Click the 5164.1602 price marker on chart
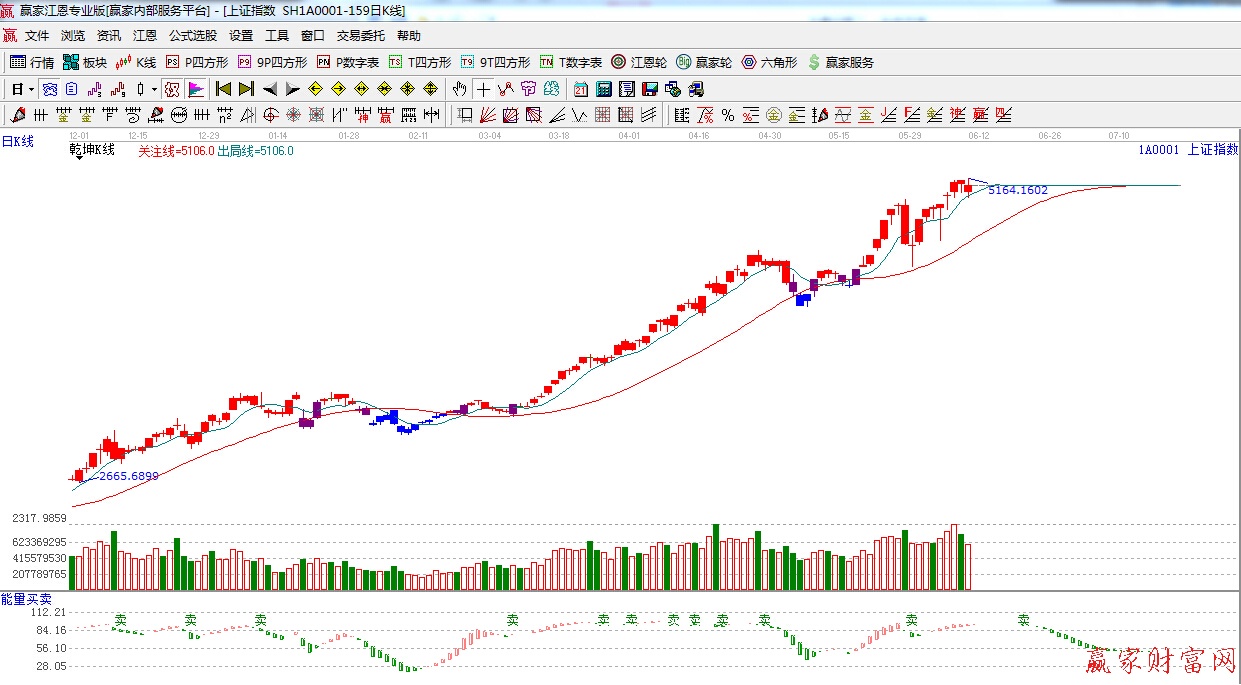The image size is (1241, 685). coord(1017,190)
